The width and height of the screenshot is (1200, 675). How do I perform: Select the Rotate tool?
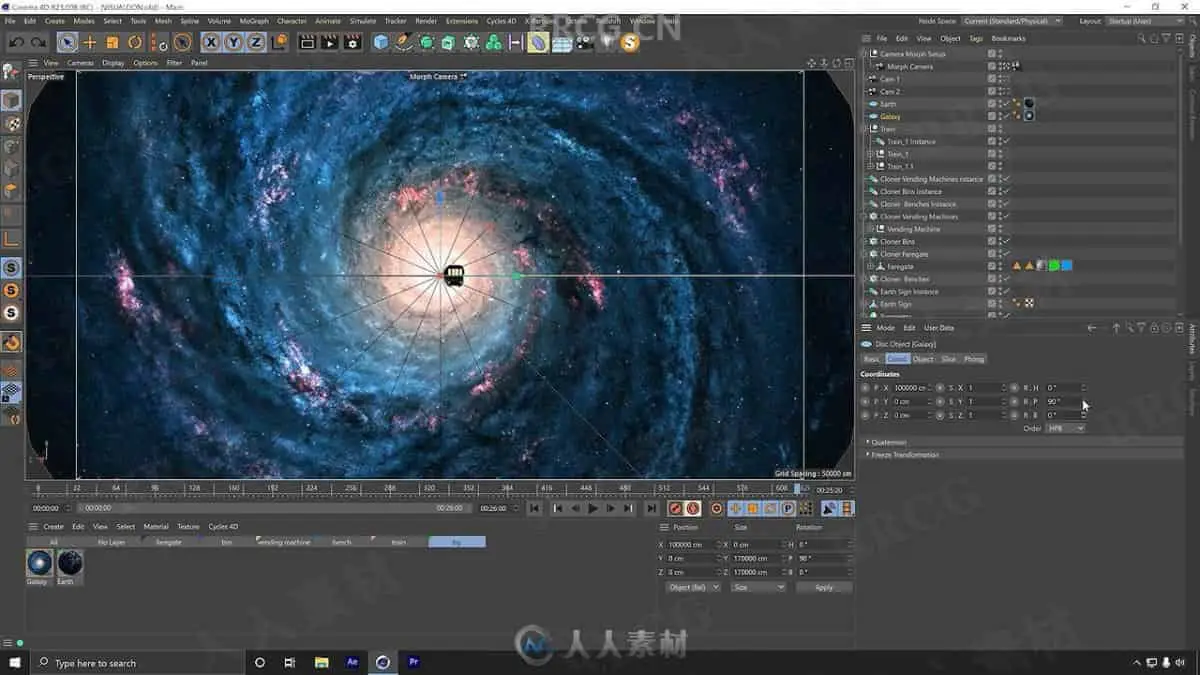pos(135,42)
